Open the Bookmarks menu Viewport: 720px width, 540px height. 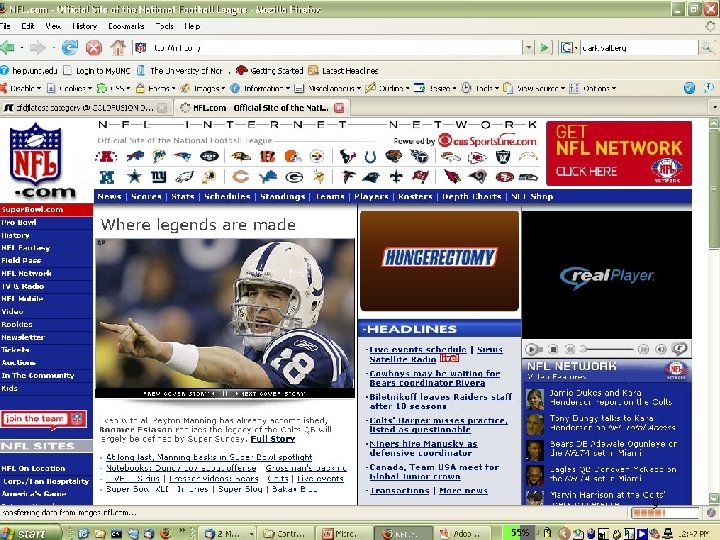126,26
